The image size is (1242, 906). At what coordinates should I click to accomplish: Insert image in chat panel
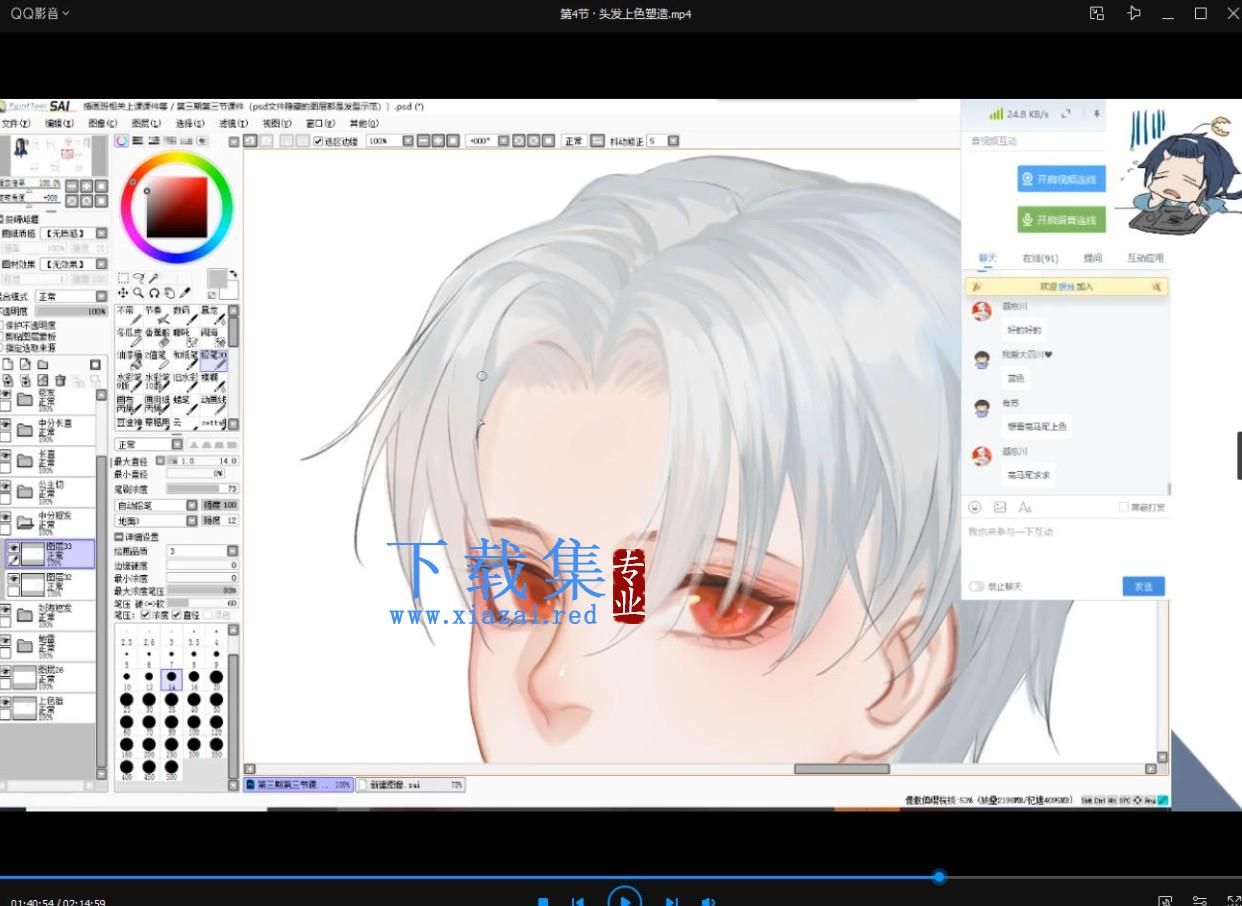[x=1000, y=508]
